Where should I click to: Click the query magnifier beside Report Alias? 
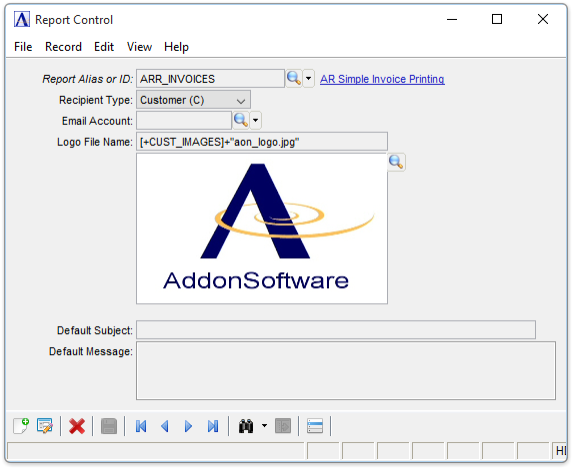(294, 78)
